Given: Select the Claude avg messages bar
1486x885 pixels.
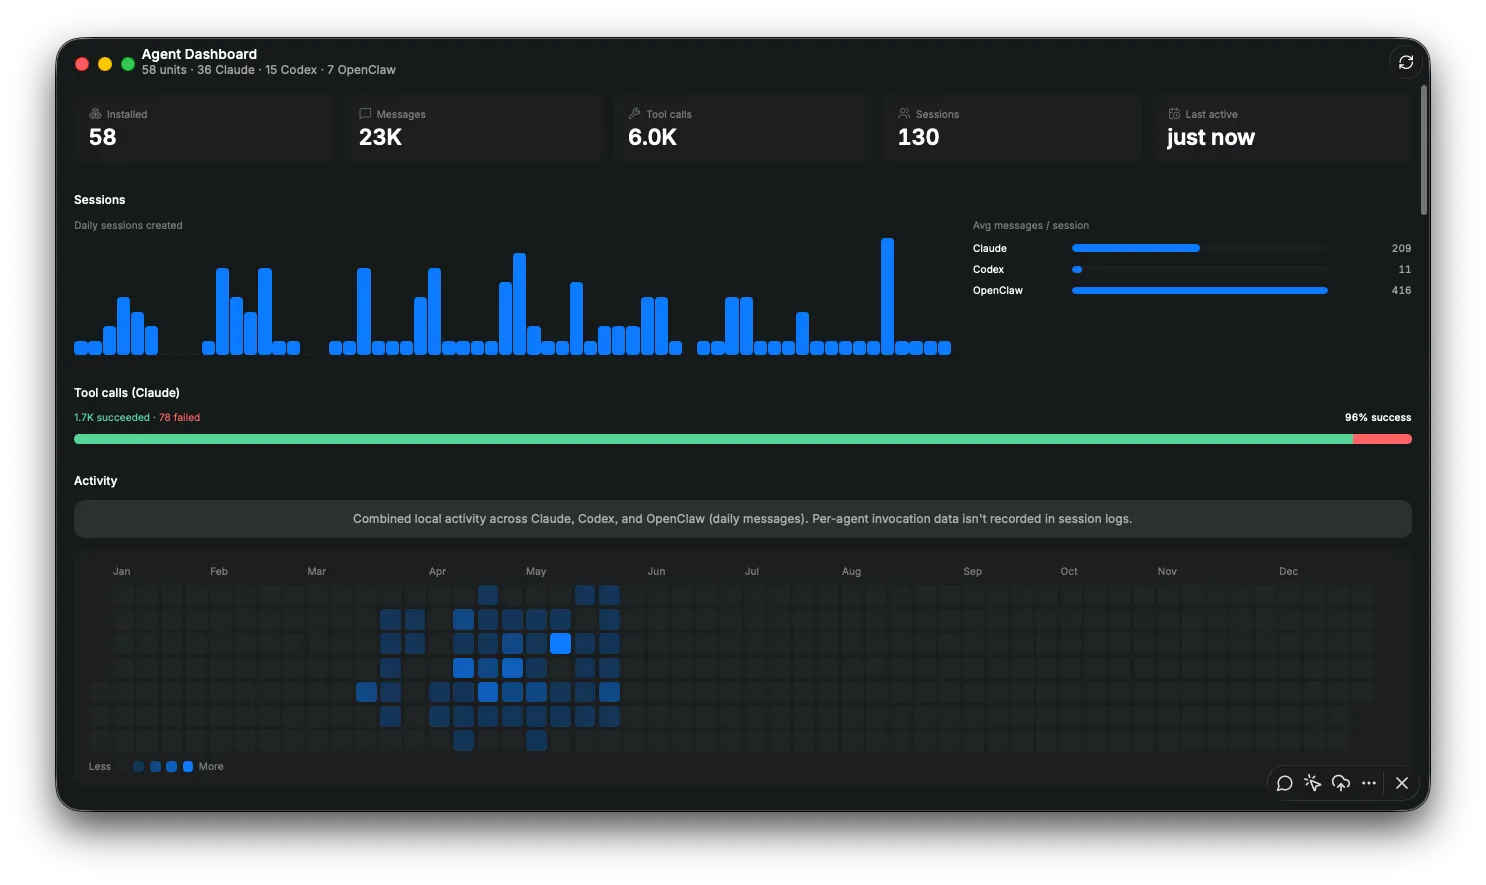Looking at the screenshot, I should tap(1136, 248).
